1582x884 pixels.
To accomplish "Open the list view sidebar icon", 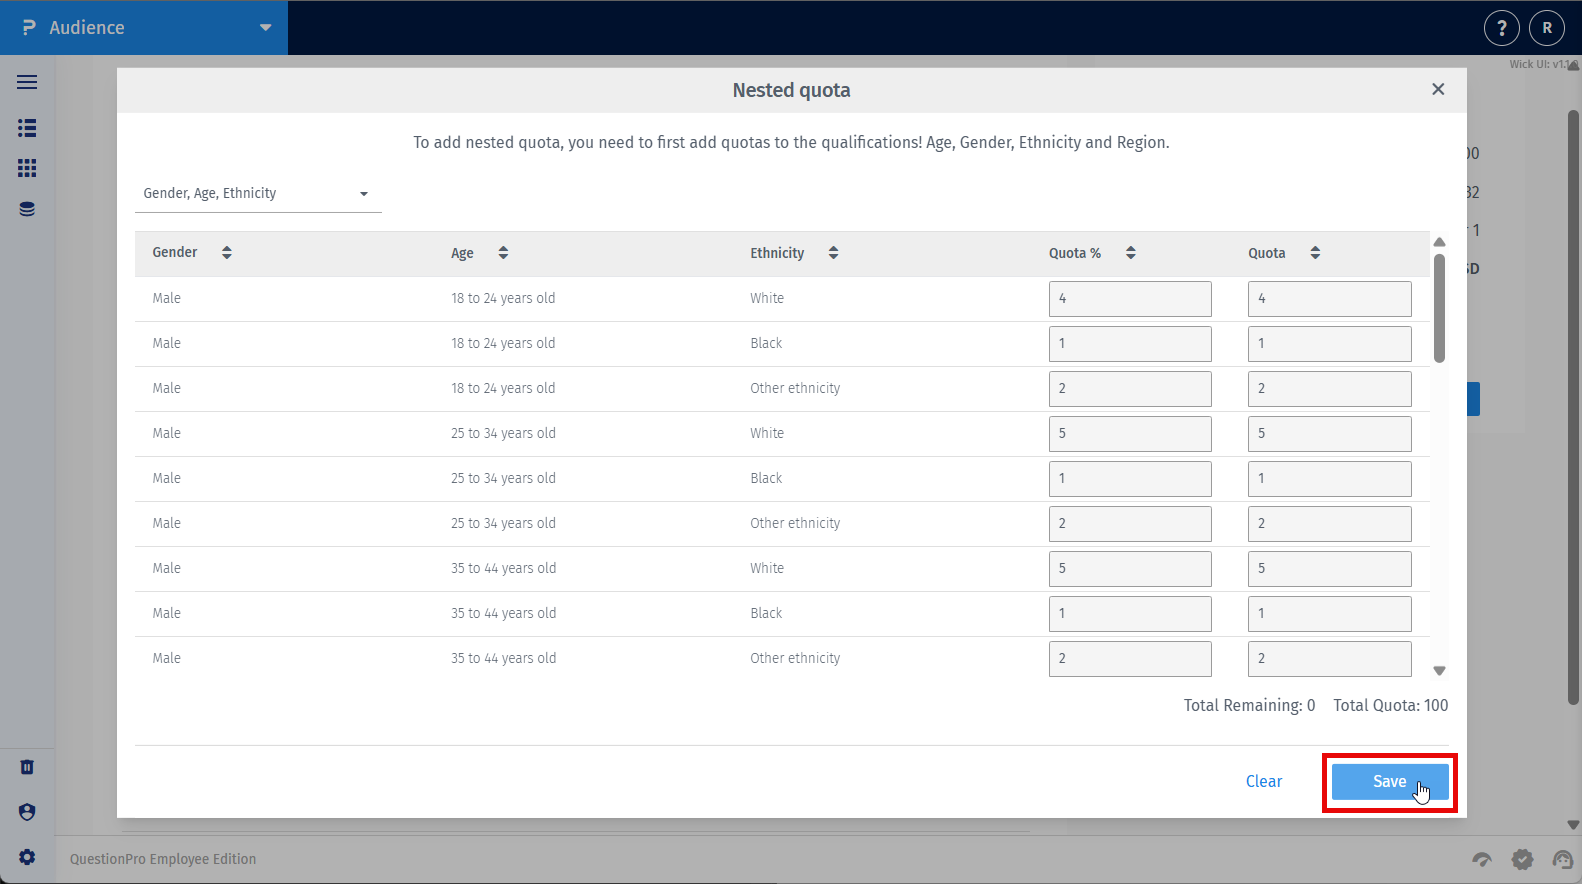I will point(27,128).
